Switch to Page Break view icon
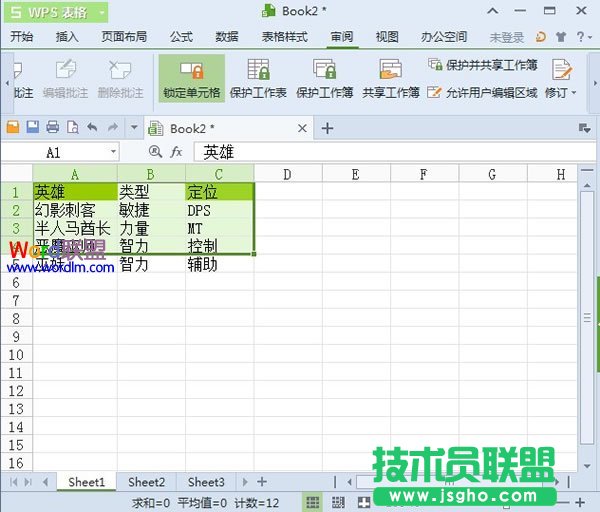The height and width of the screenshot is (512, 600). [338, 502]
